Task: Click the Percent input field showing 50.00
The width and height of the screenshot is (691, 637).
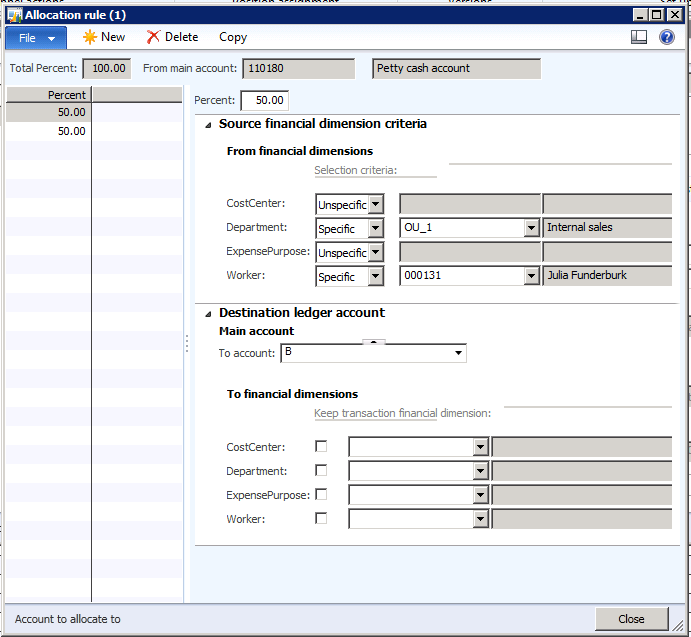Action: (264, 101)
